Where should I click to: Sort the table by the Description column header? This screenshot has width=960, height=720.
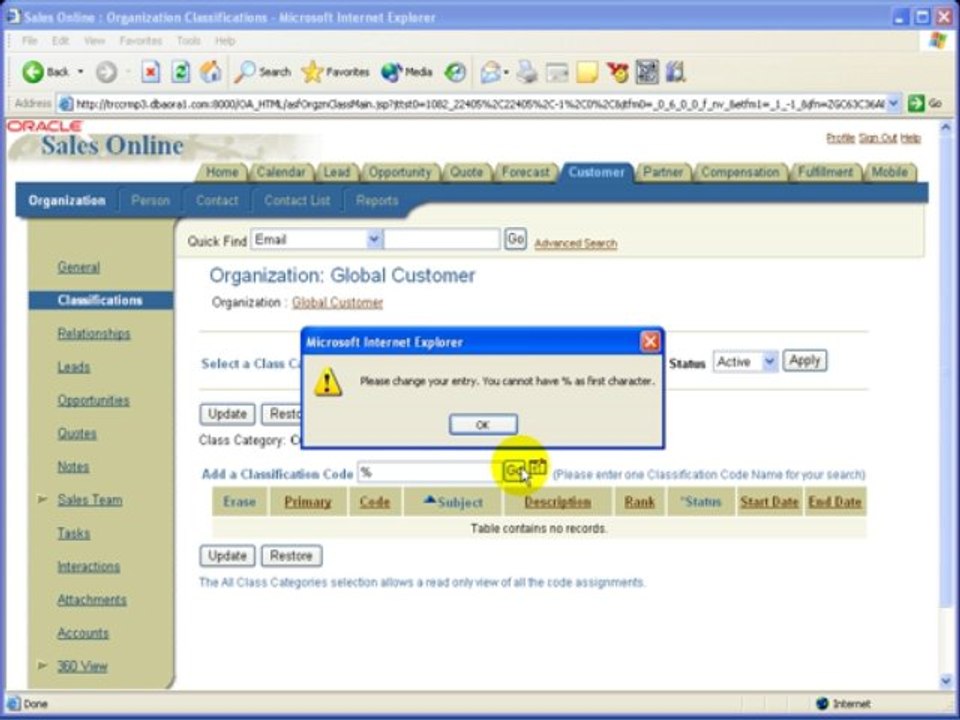pyautogui.click(x=557, y=502)
